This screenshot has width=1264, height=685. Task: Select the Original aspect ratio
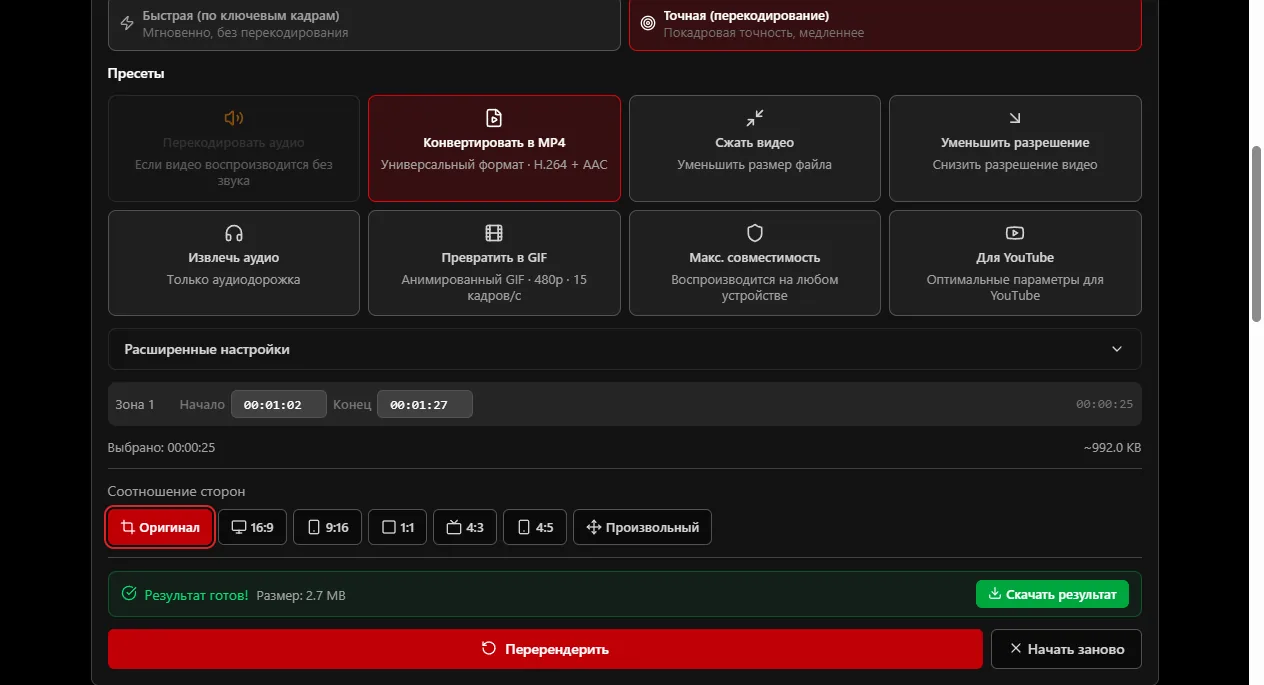point(160,527)
